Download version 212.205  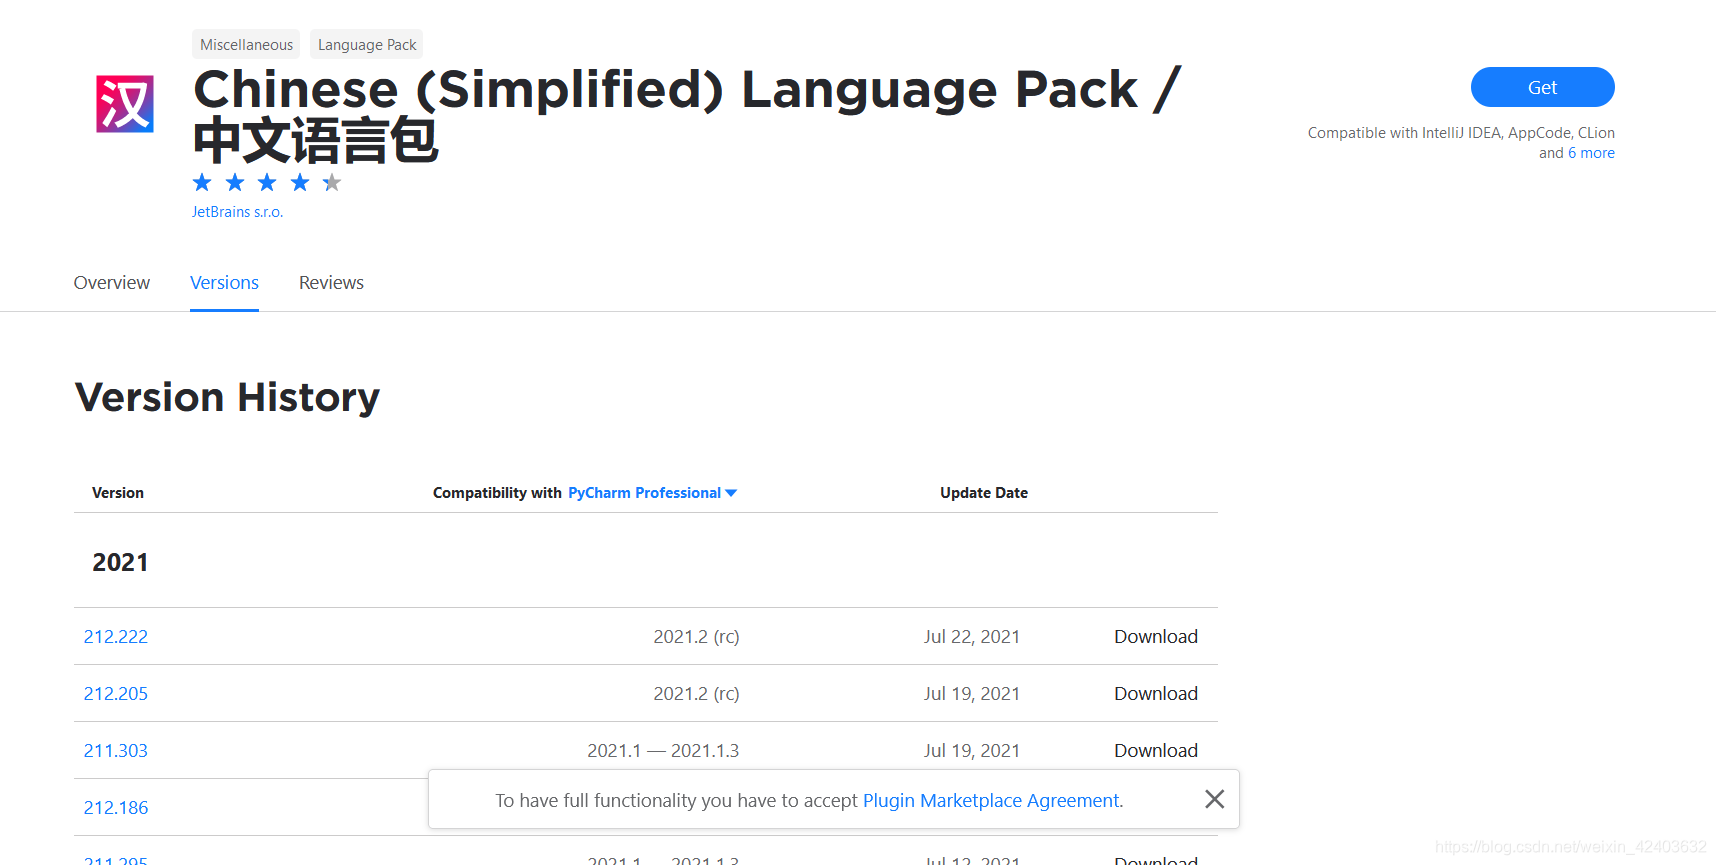click(x=1156, y=694)
